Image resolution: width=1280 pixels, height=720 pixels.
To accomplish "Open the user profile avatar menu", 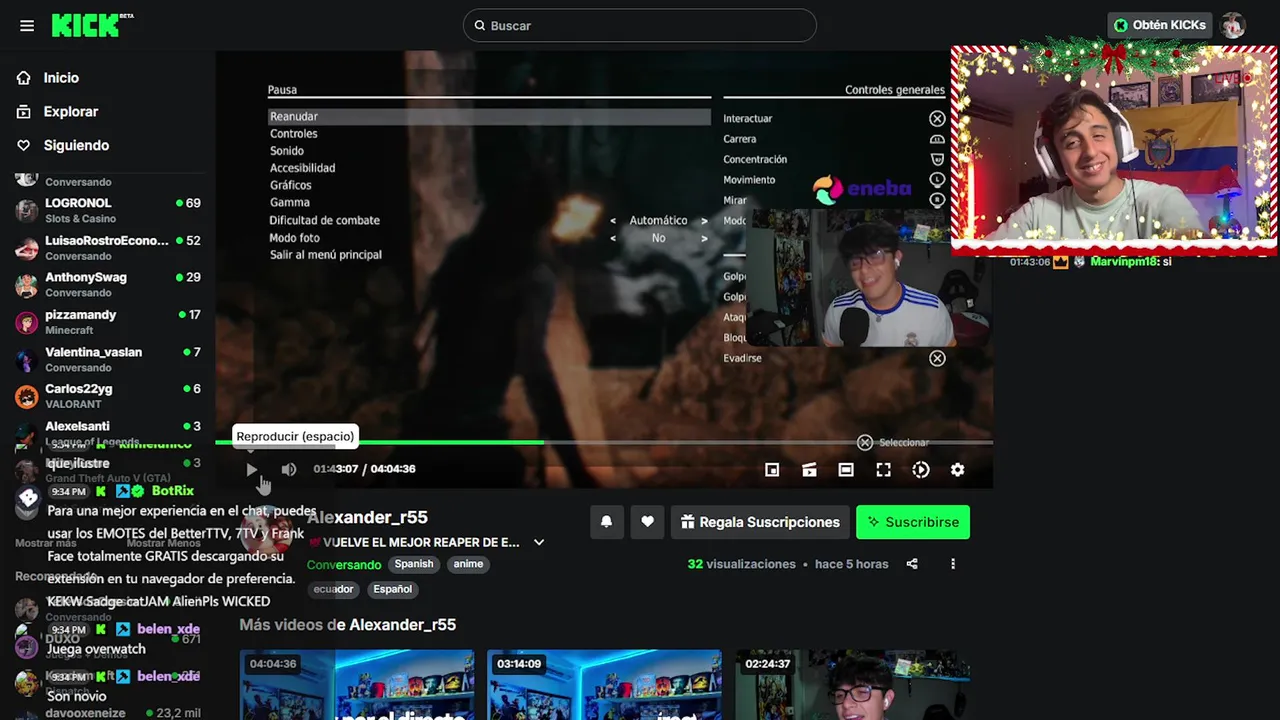I will (1233, 25).
